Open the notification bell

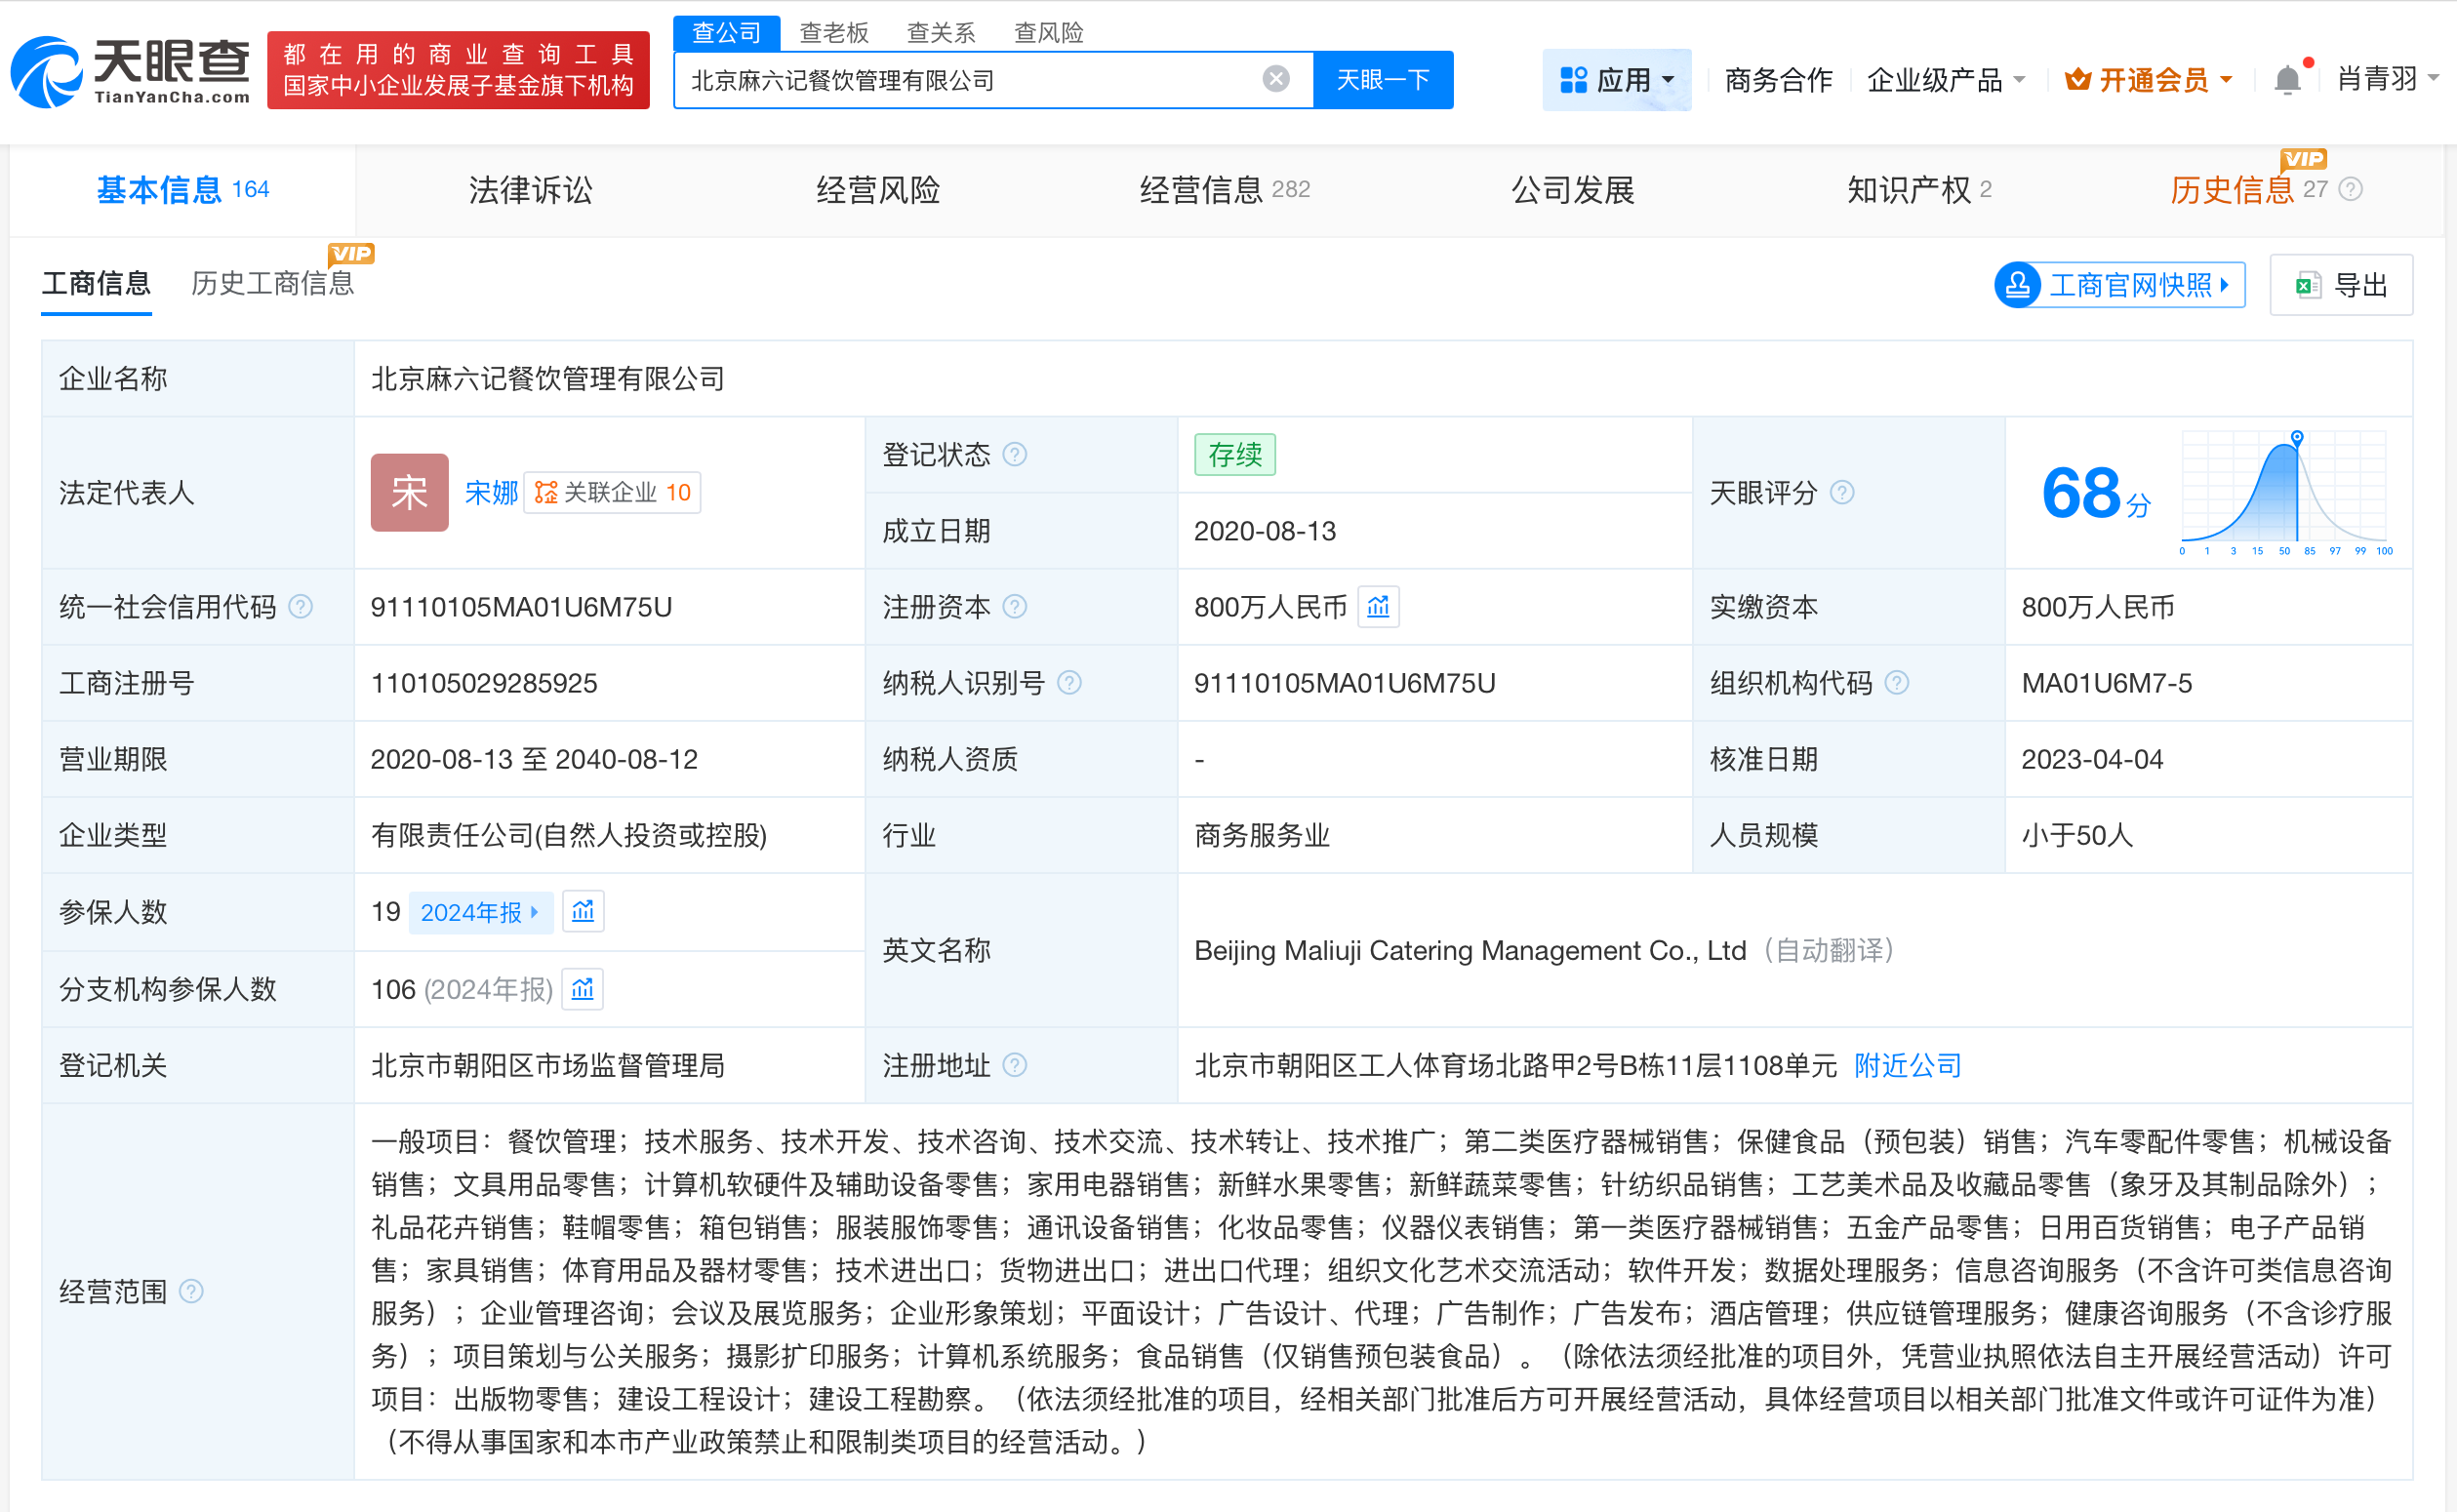[x=2288, y=79]
